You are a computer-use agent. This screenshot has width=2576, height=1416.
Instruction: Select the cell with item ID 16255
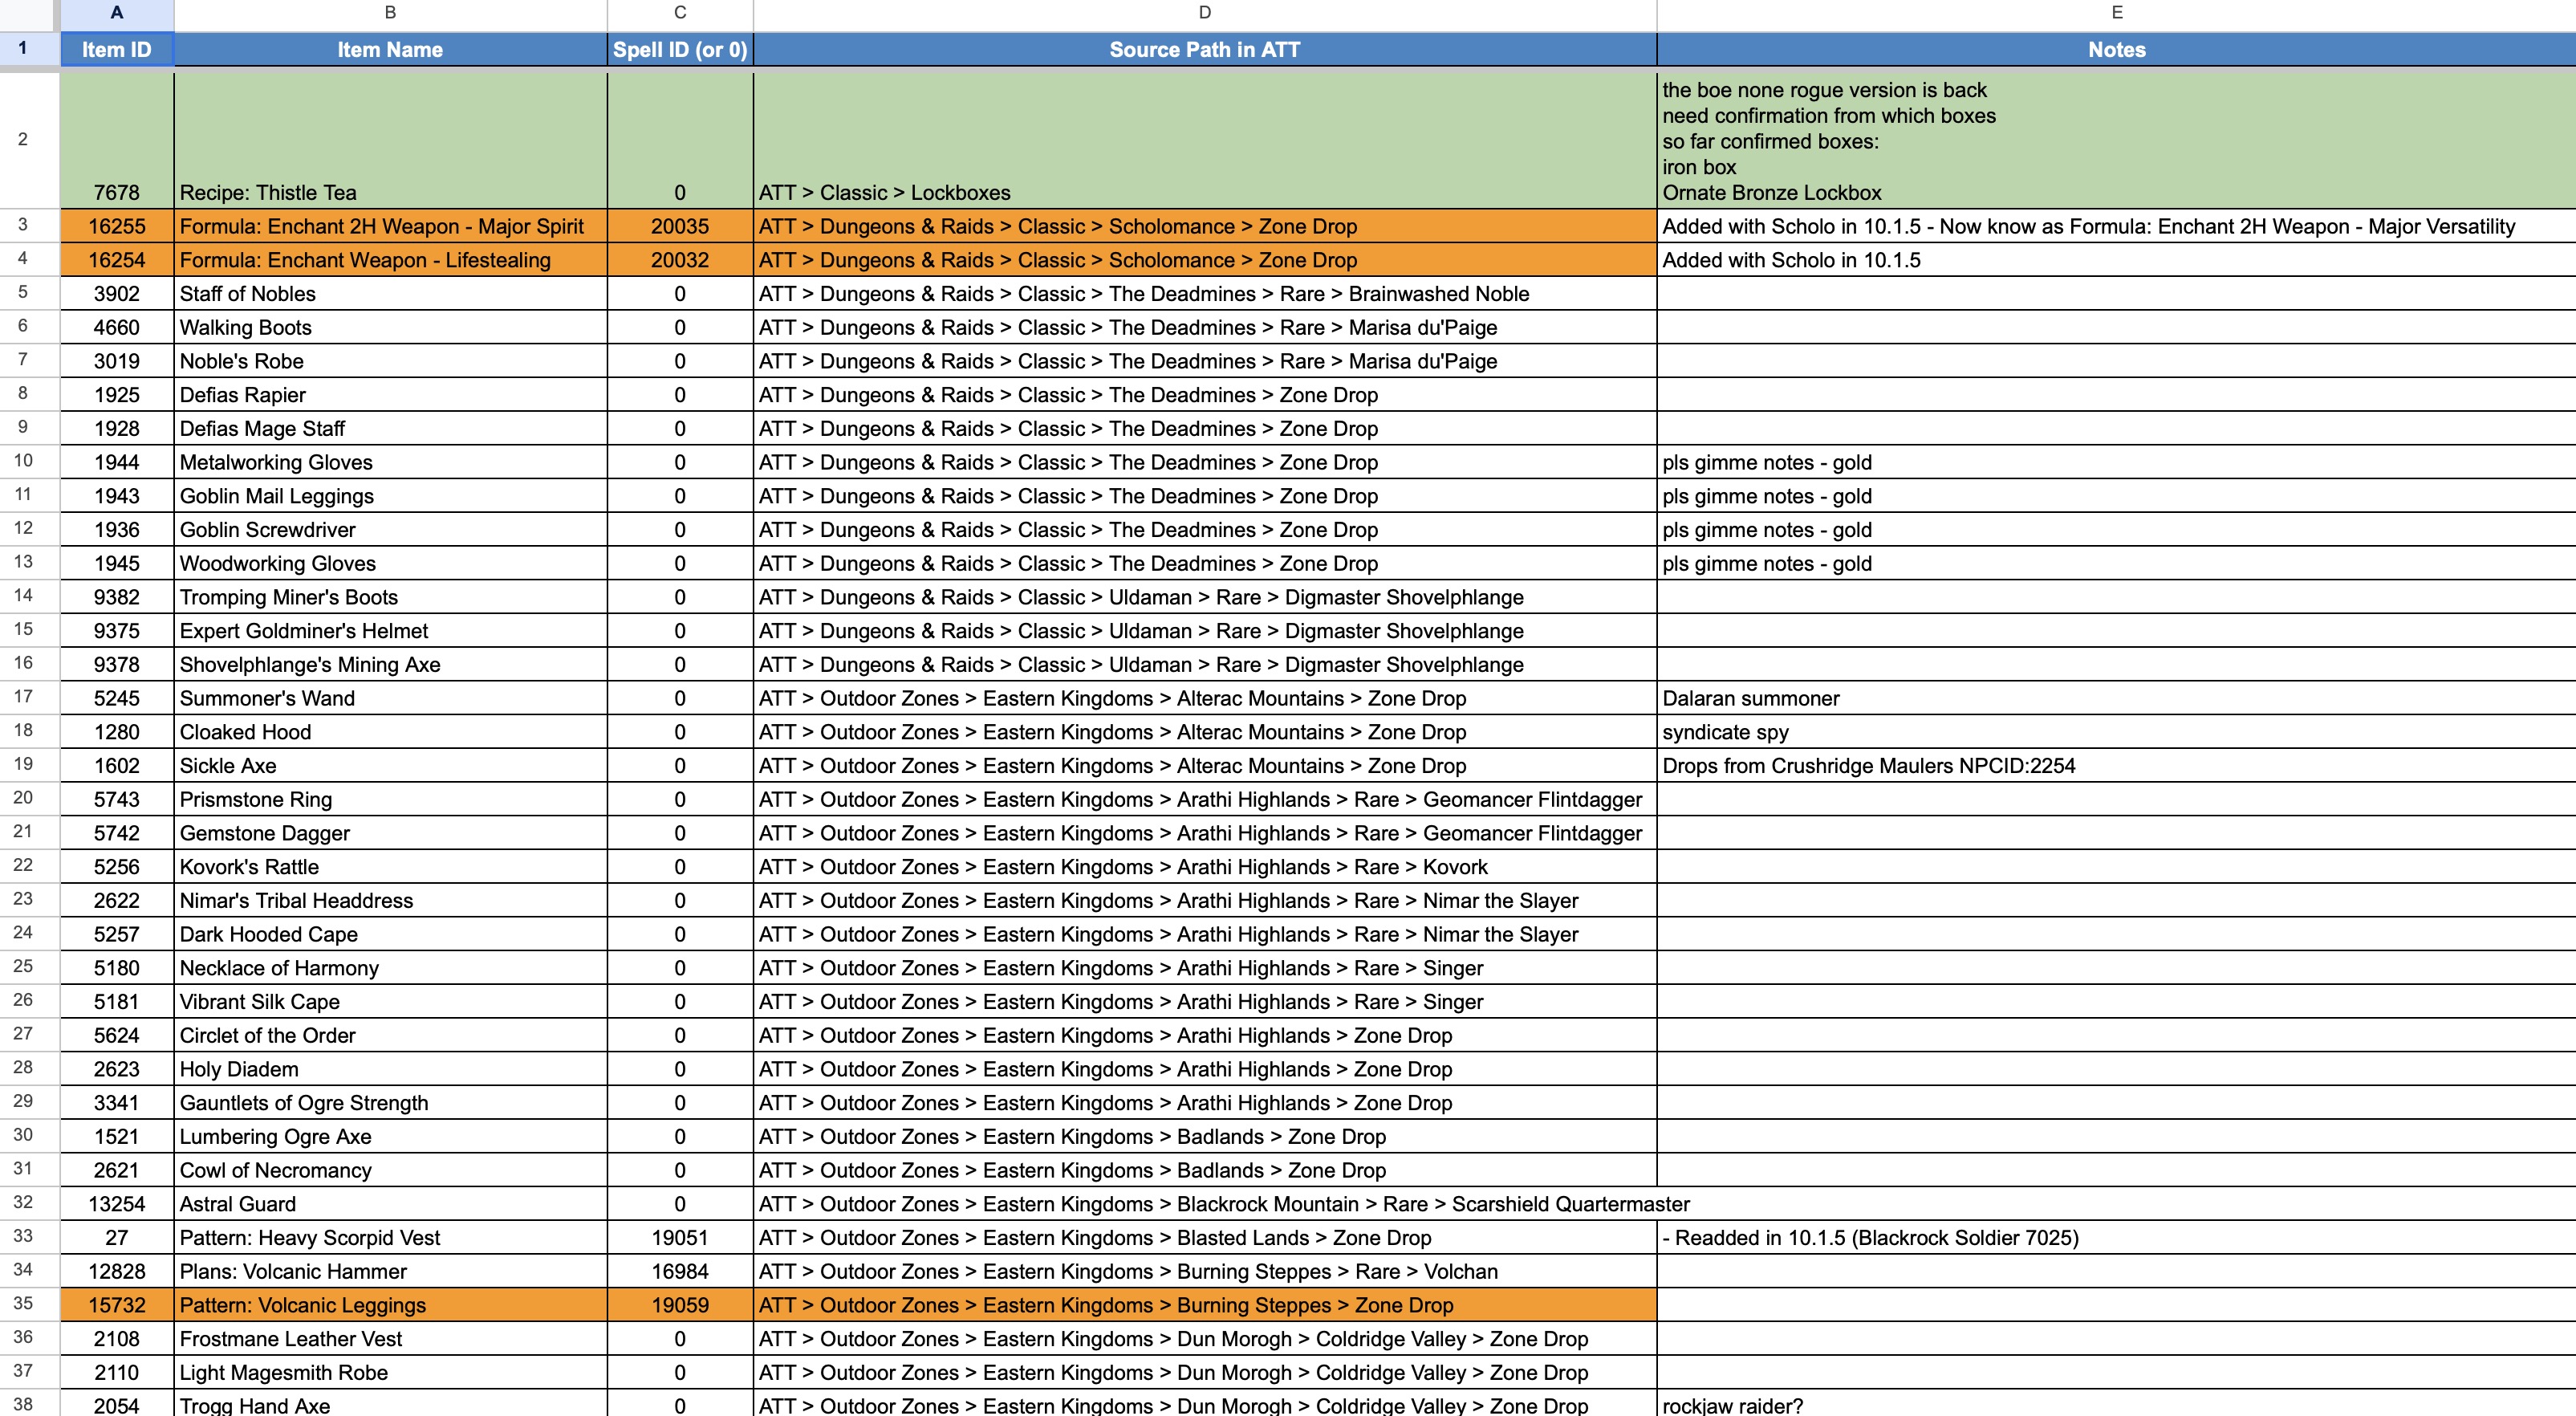click(117, 226)
